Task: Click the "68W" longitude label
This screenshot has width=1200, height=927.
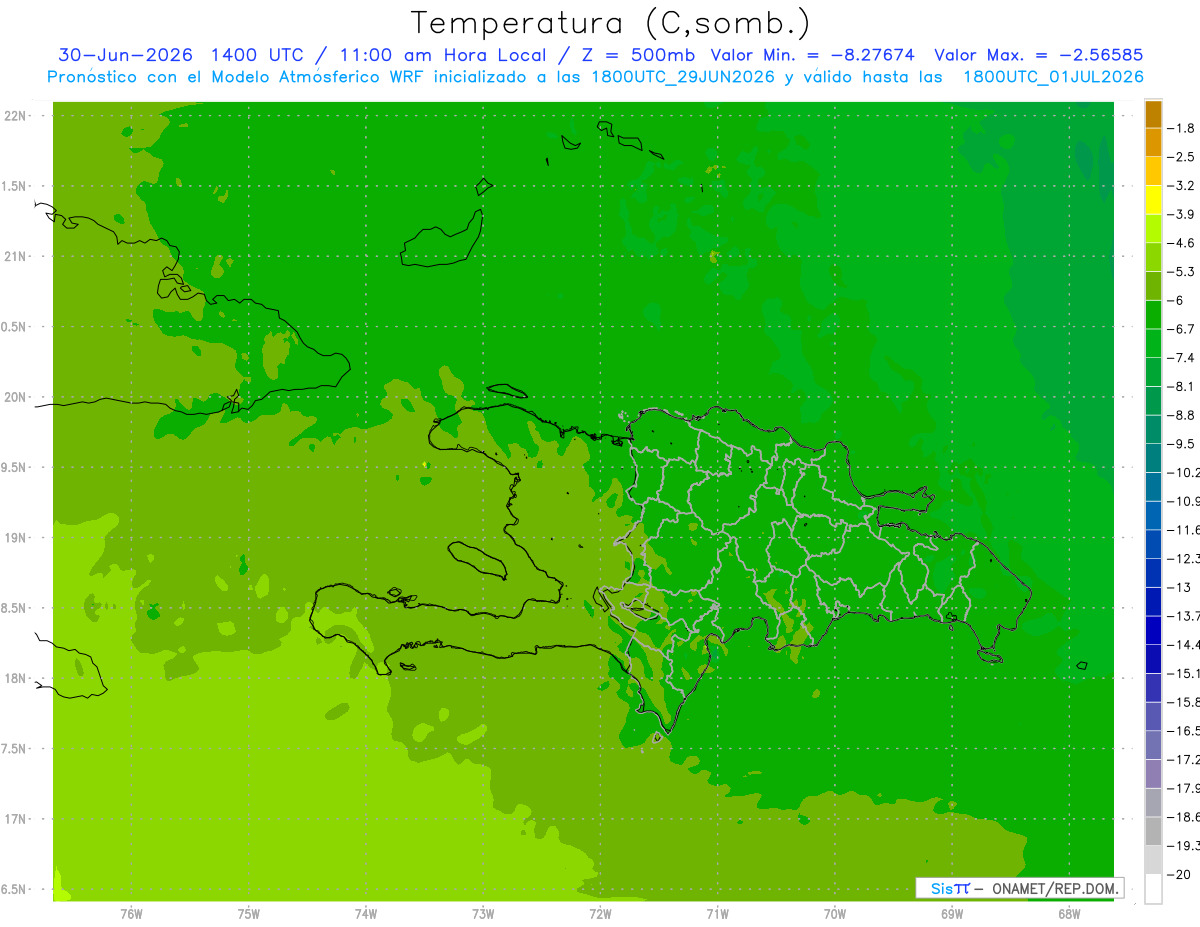Action: pos(1068,914)
